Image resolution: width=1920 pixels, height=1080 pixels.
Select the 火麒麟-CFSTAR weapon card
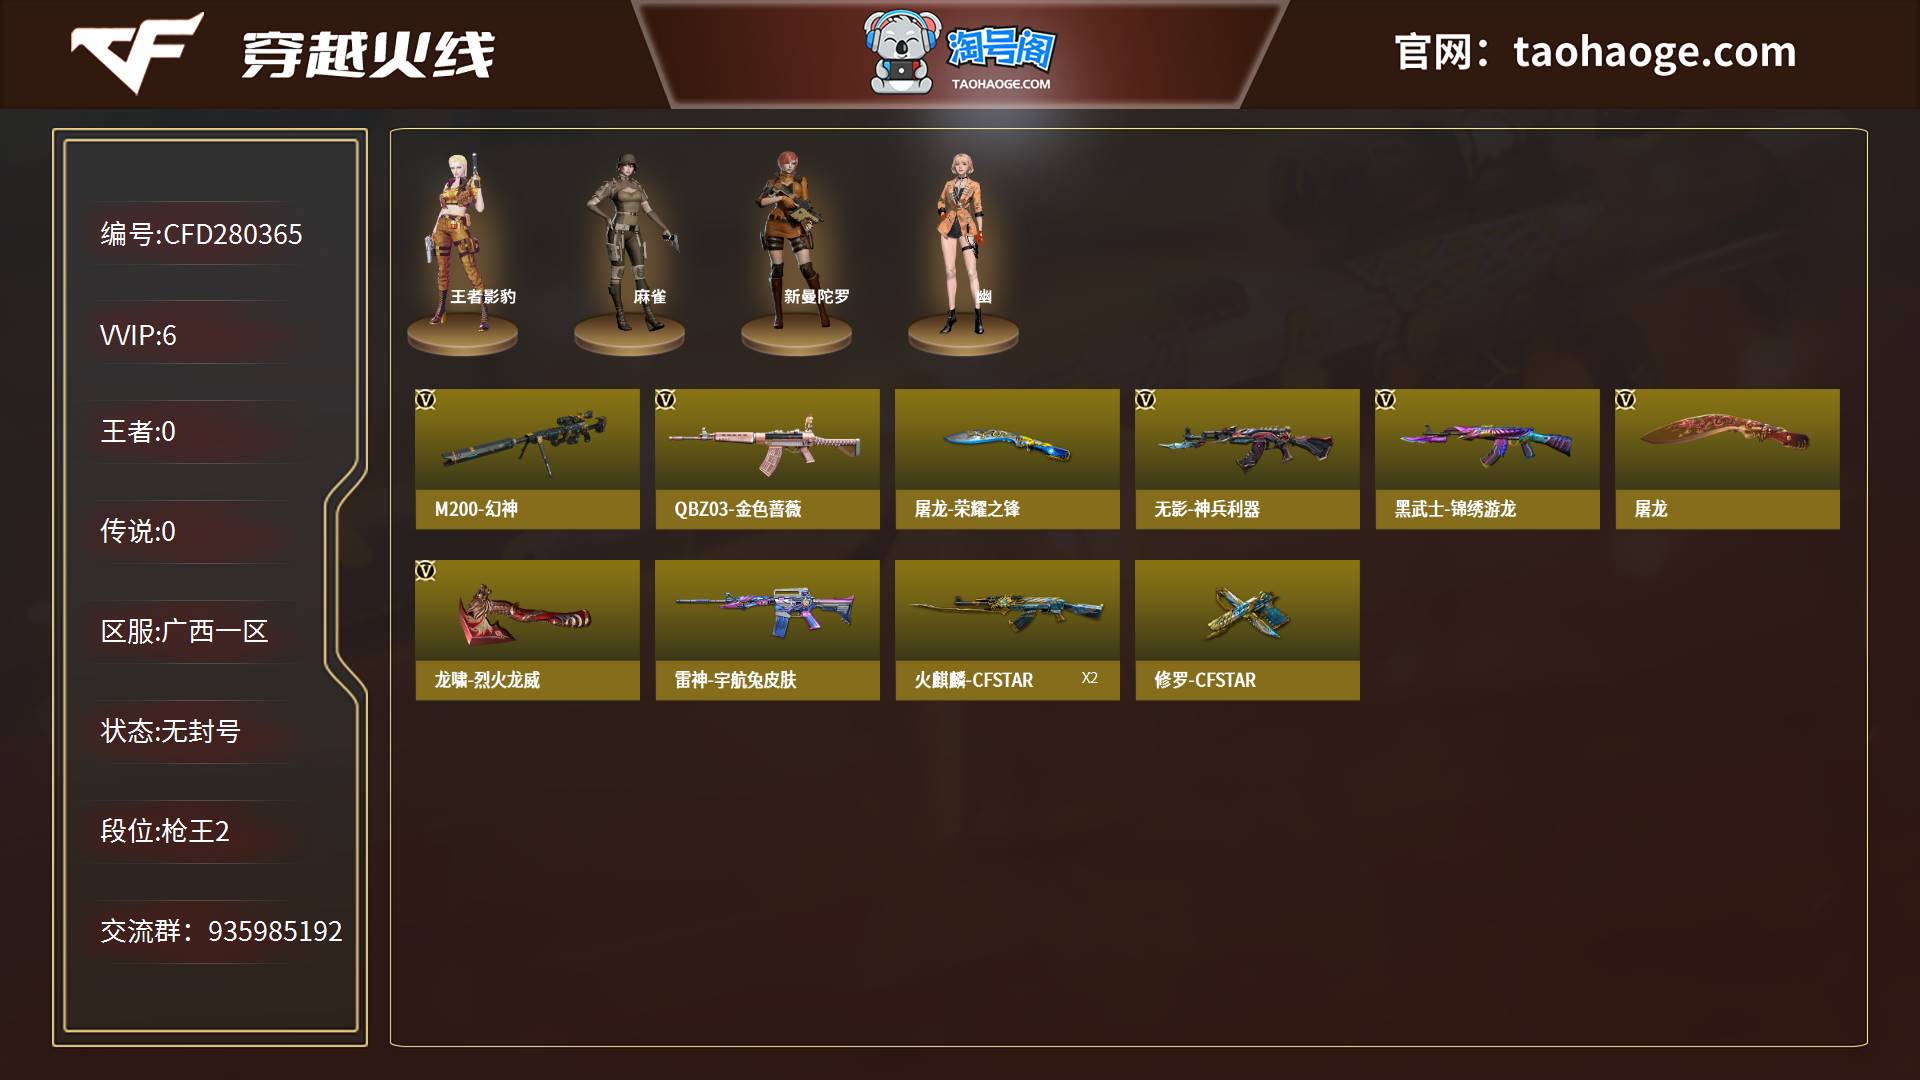pyautogui.click(x=1007, y=630)
